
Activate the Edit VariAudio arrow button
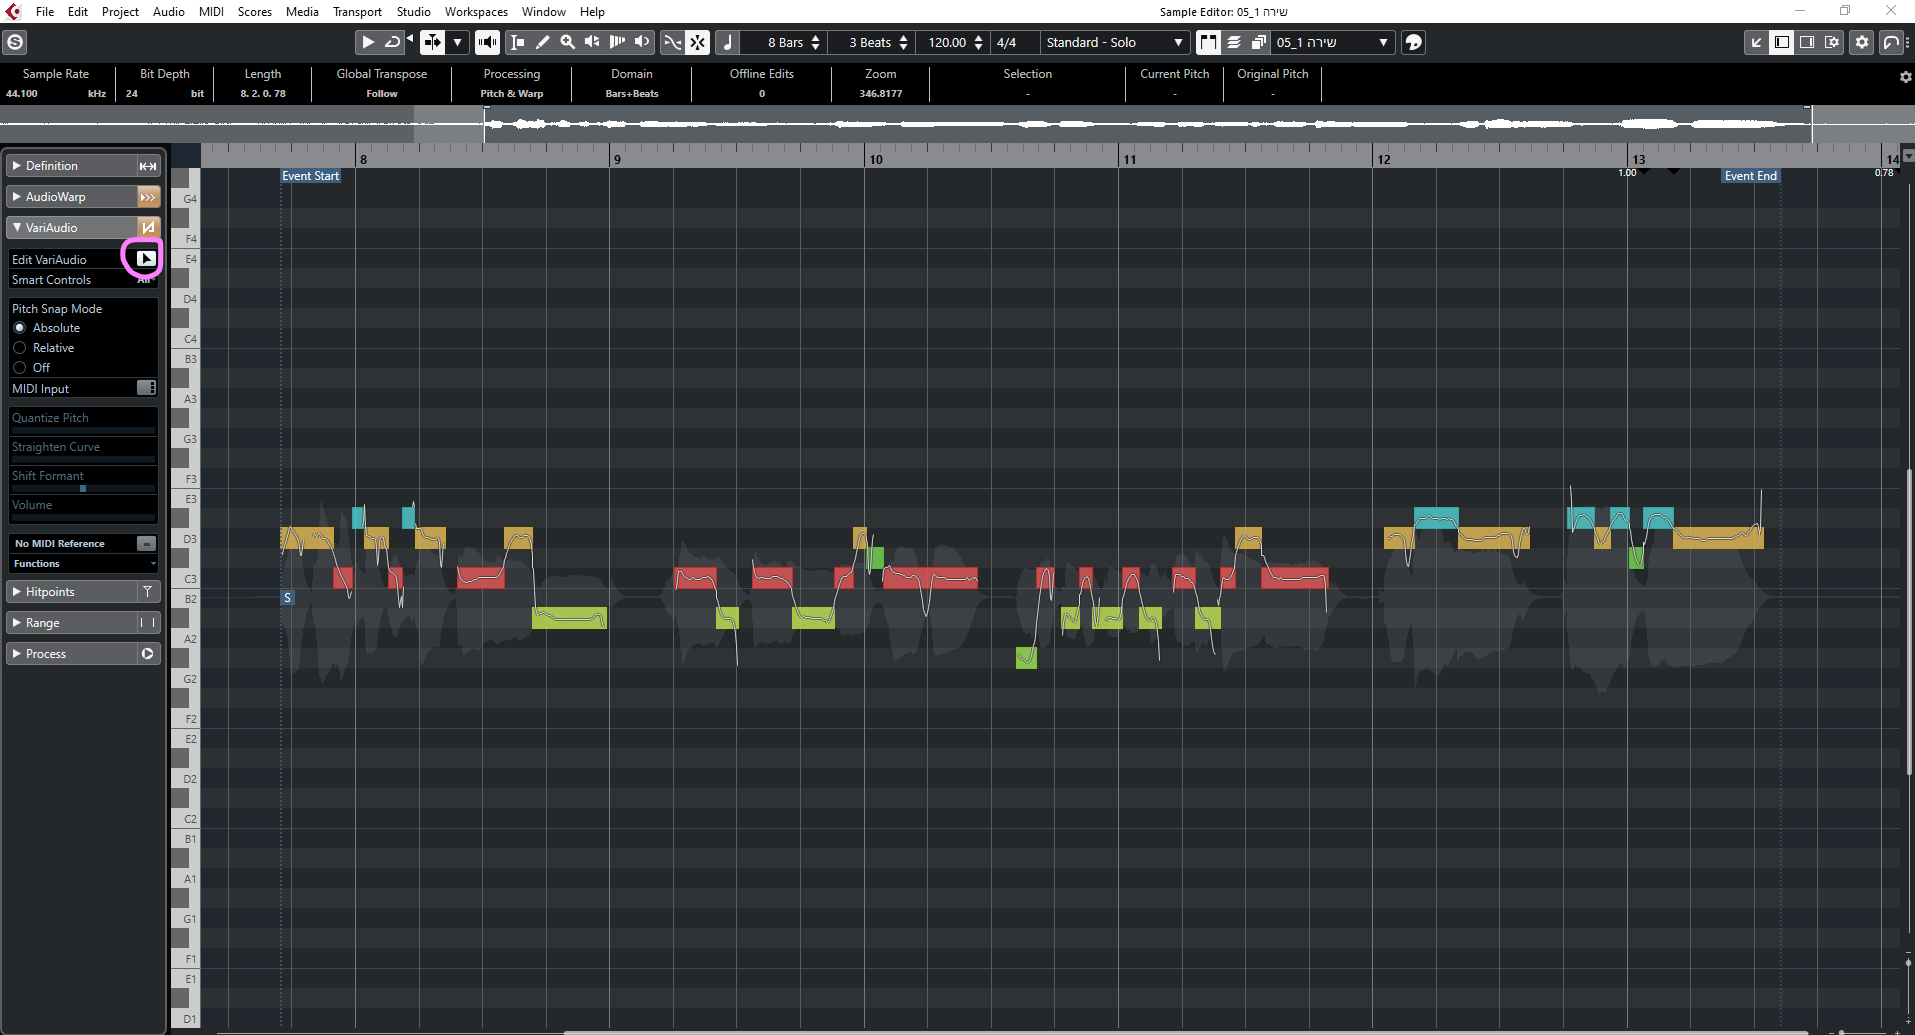[146, 259]
